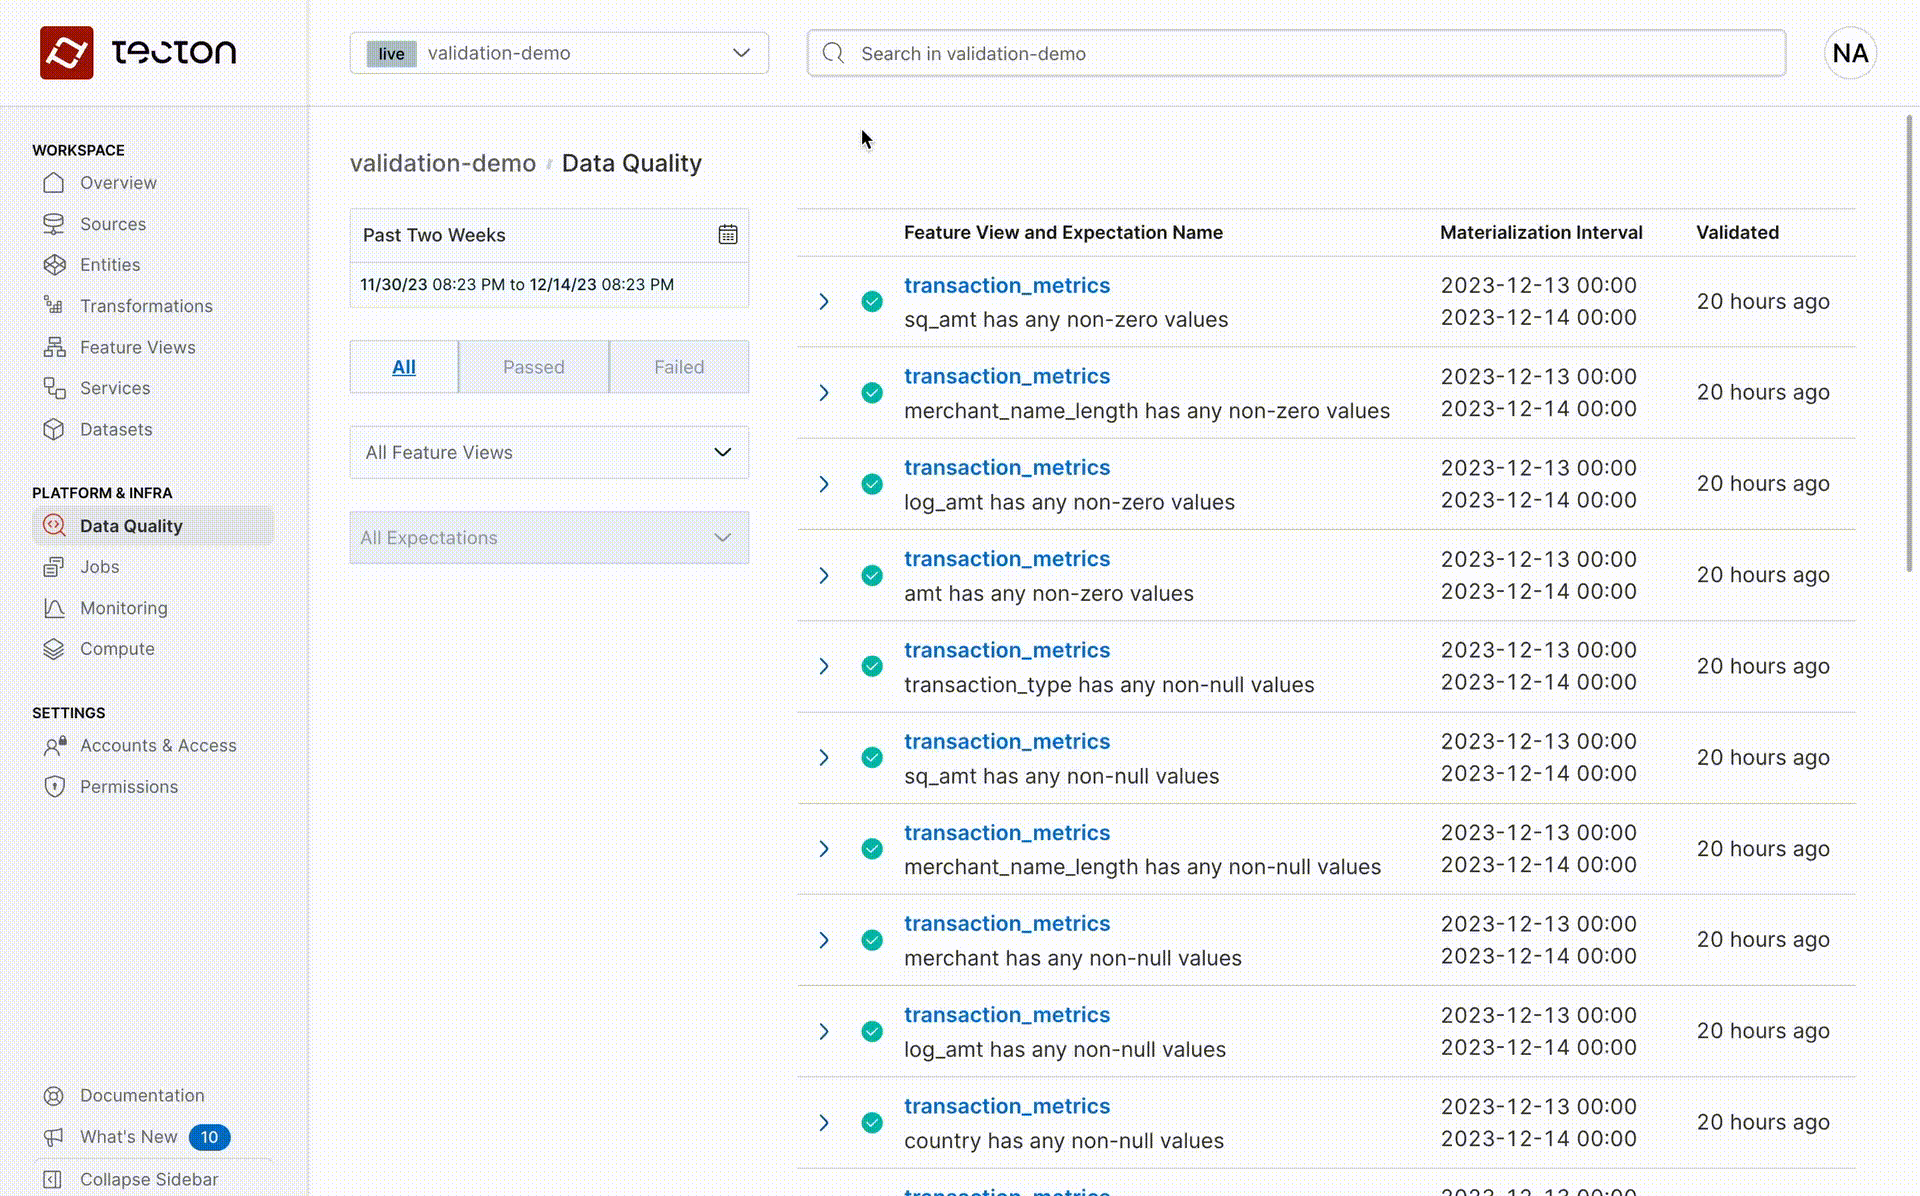Click passed status icon for country non-null
1920x1196 pixels.
point(872,1122)
